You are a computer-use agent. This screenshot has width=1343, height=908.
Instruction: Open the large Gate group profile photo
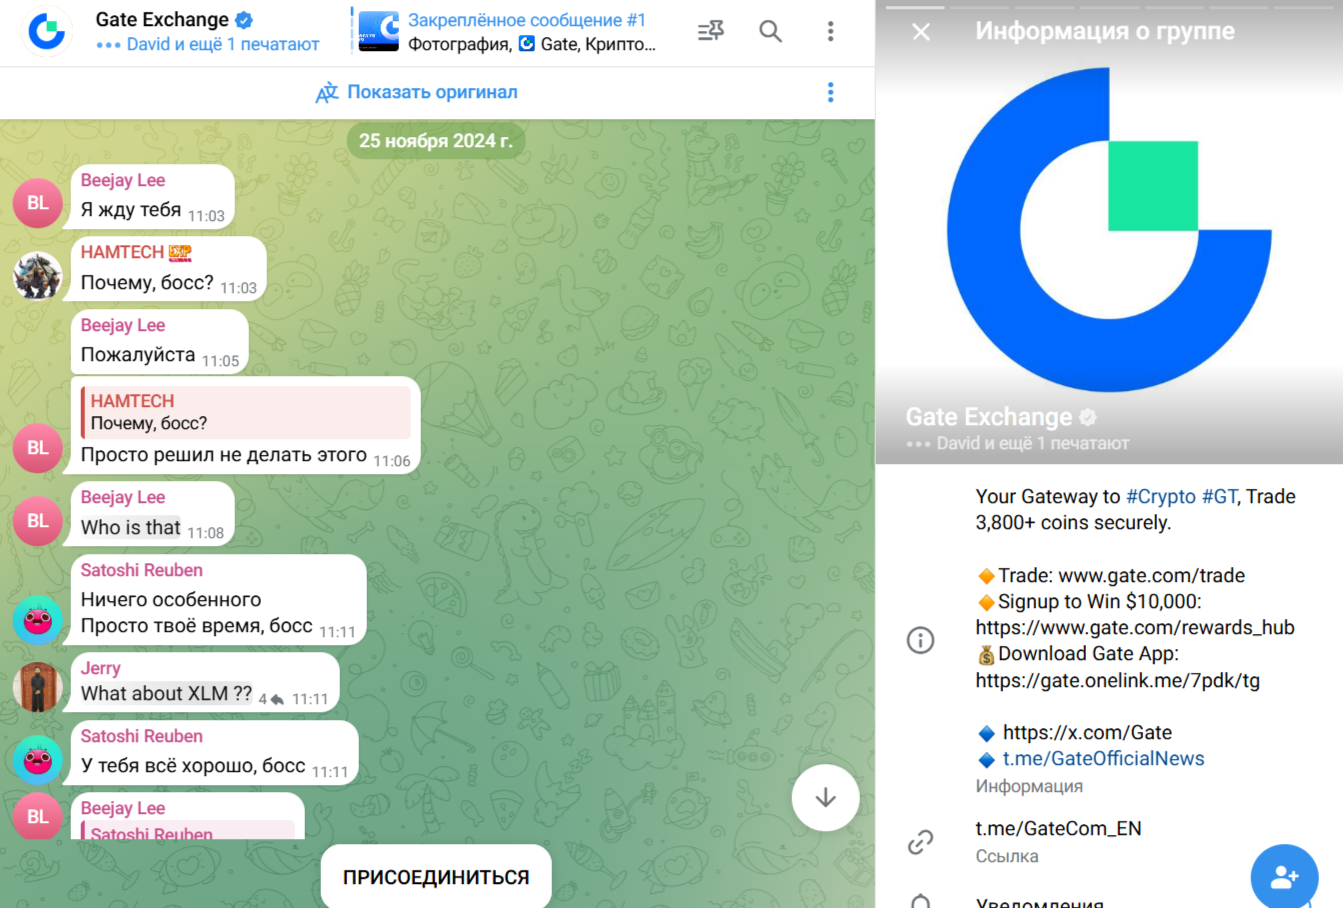pyautogui.click(x=1109, y=230)
